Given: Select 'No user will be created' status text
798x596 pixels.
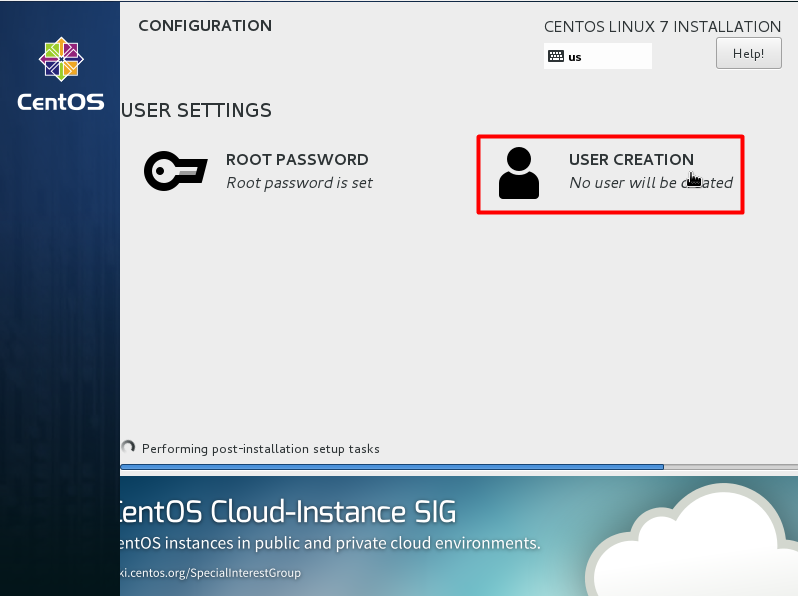Looking at the screenshot, I should coord(650,183).
